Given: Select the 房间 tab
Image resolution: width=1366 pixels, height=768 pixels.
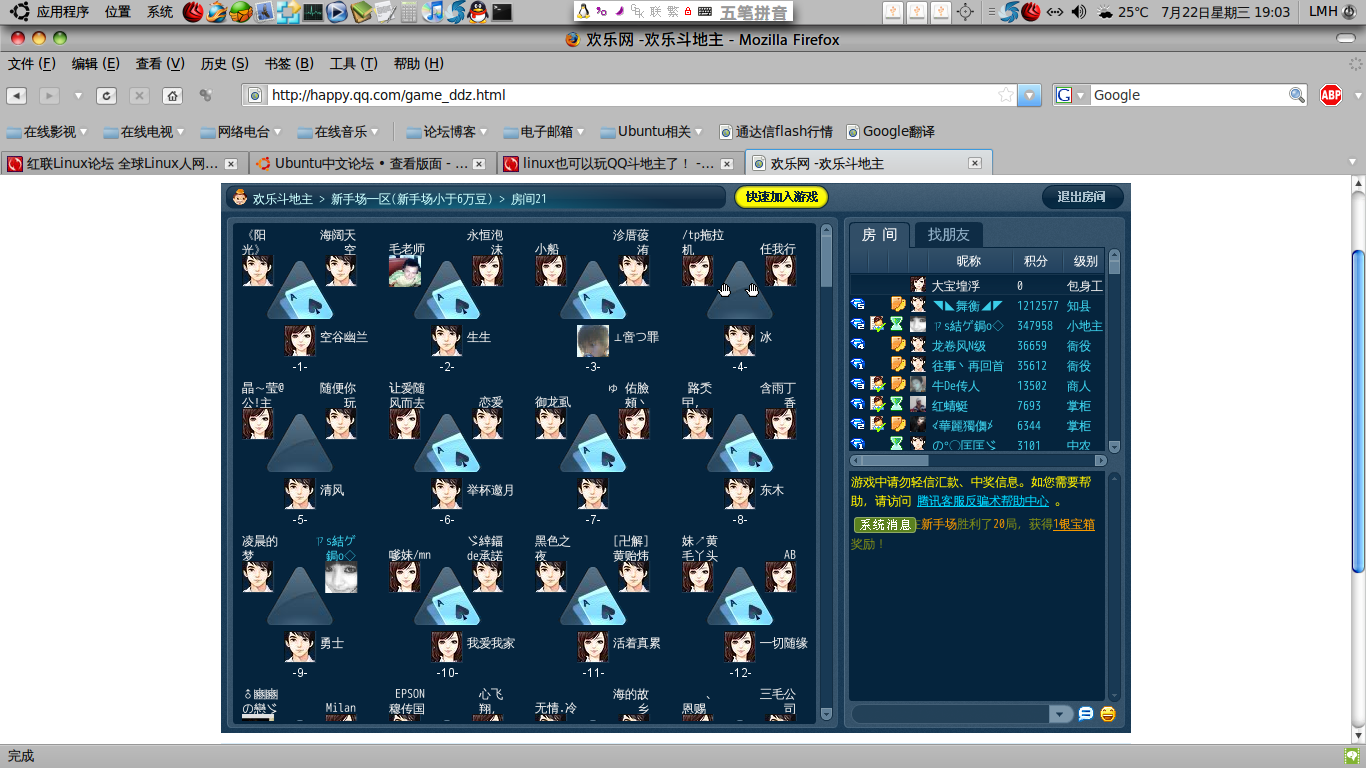Looking at the screenshot, I should point(879,234).
